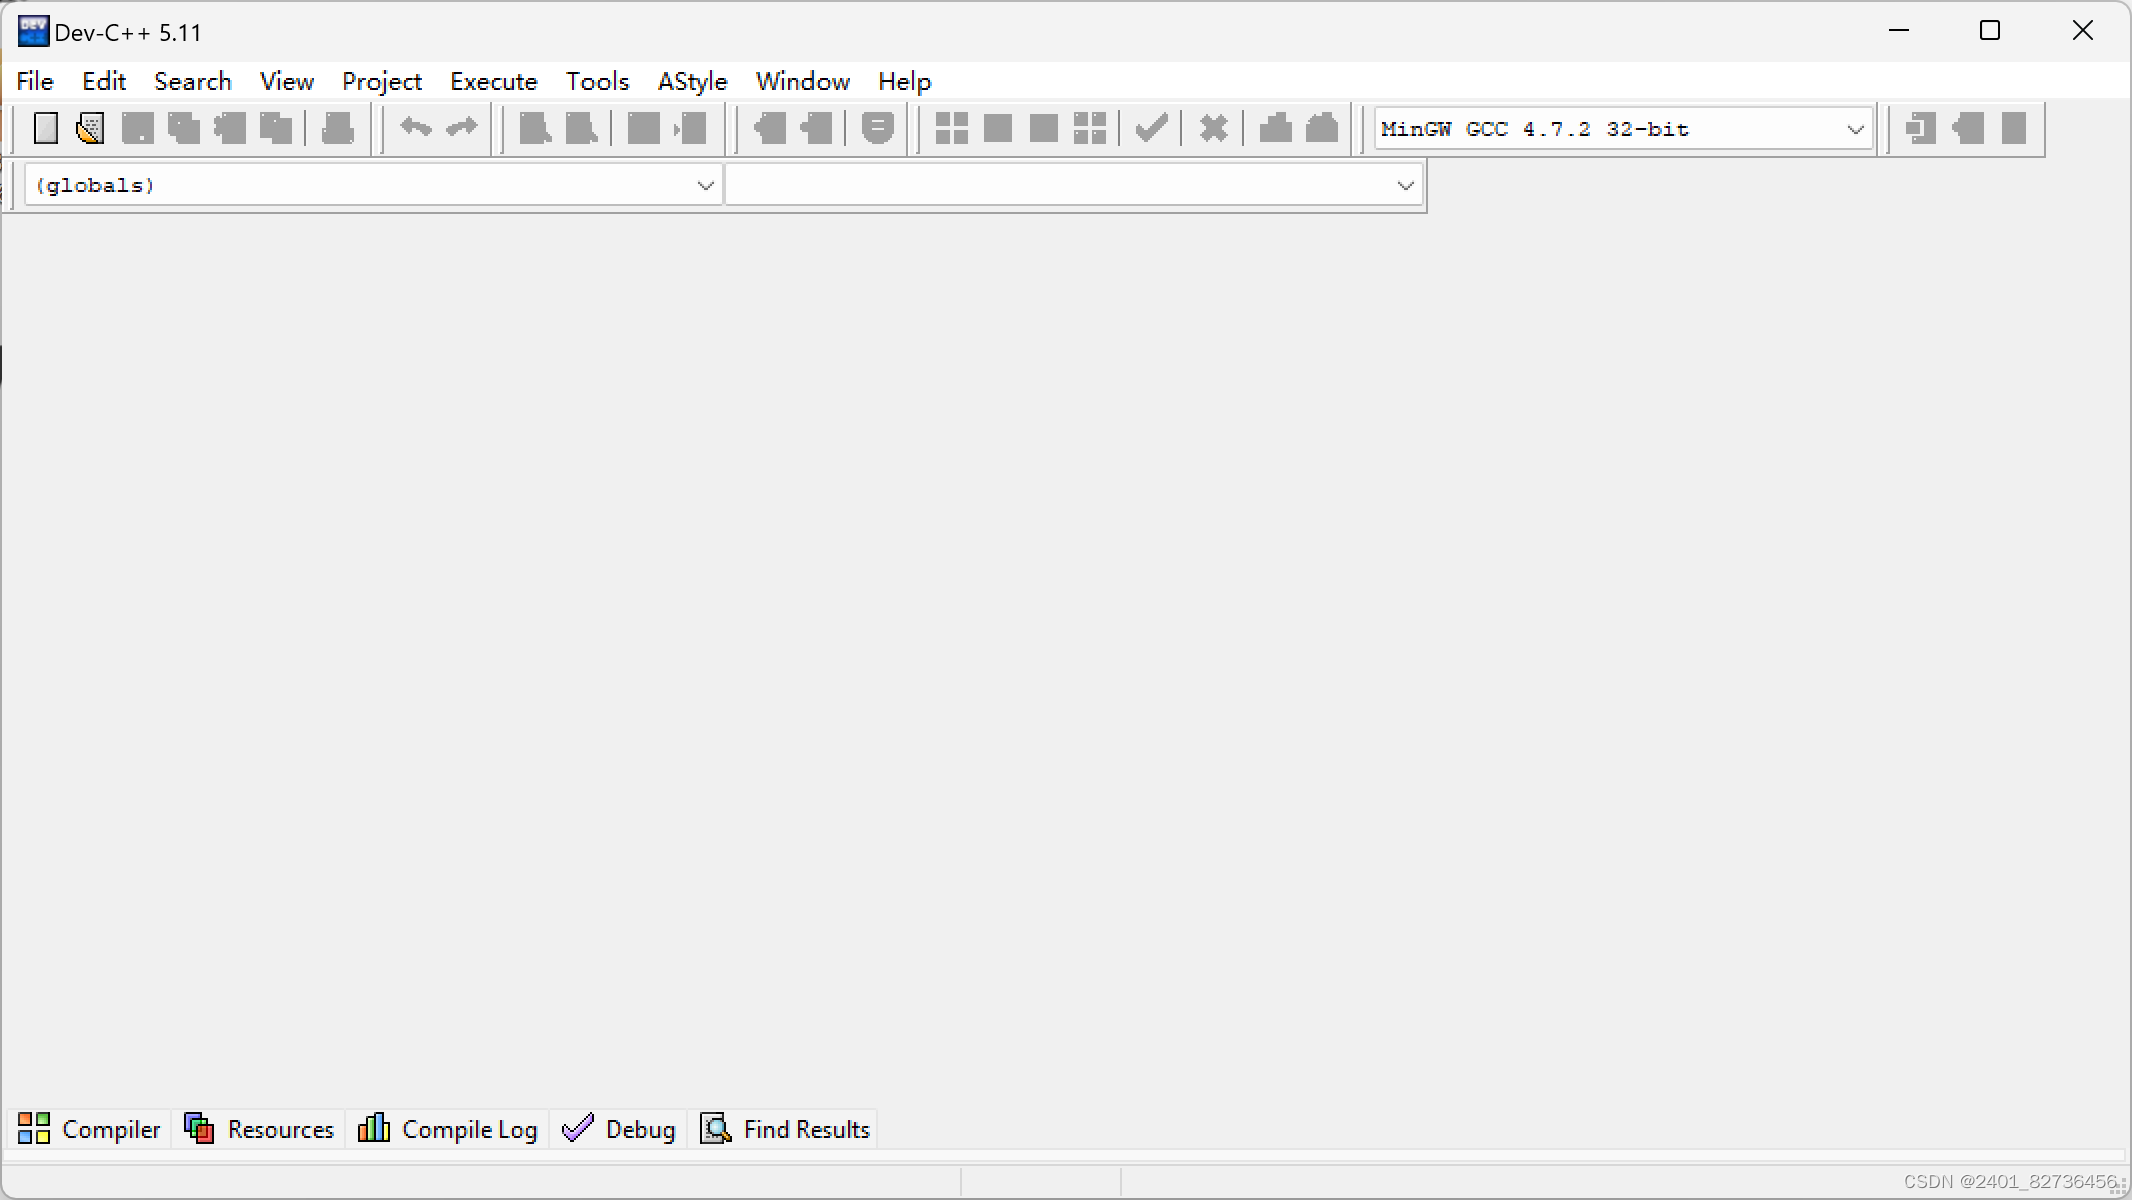The height and width of the screenshot is (1200, 2132).
Task: Expand the (globals) class dropdown
Action: (705, 185)
